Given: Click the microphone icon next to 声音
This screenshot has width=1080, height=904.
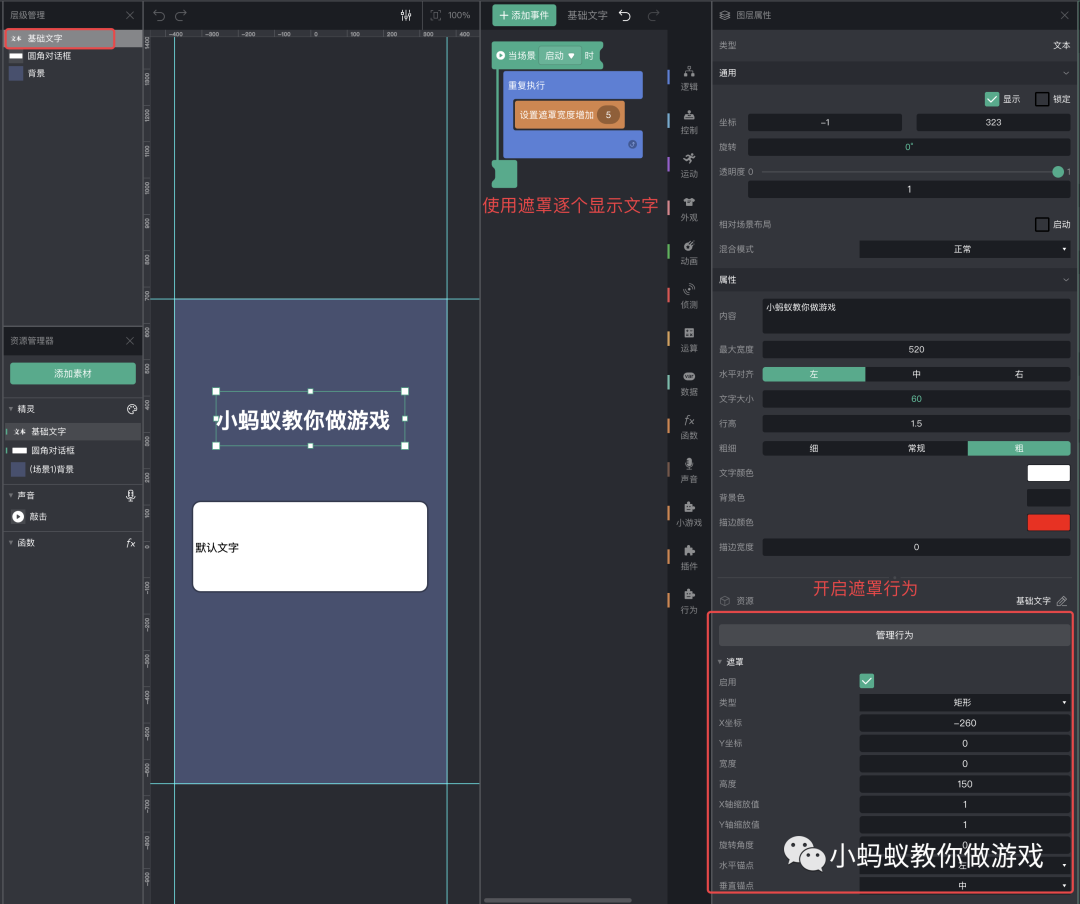Looking at the screenshot, I should tap(130, 495).
